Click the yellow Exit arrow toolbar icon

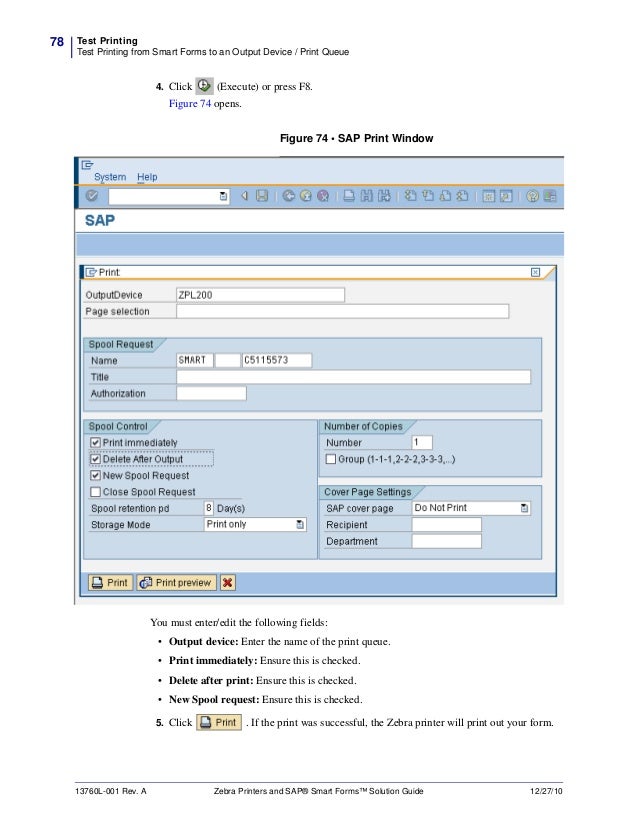pyautogui.click(x=306, y=196)
